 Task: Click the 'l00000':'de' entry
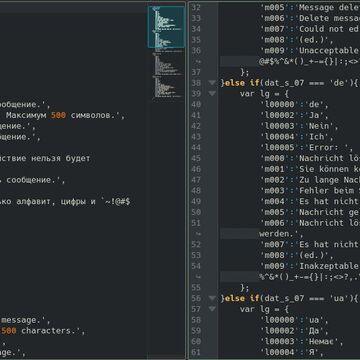click(294, 104)
